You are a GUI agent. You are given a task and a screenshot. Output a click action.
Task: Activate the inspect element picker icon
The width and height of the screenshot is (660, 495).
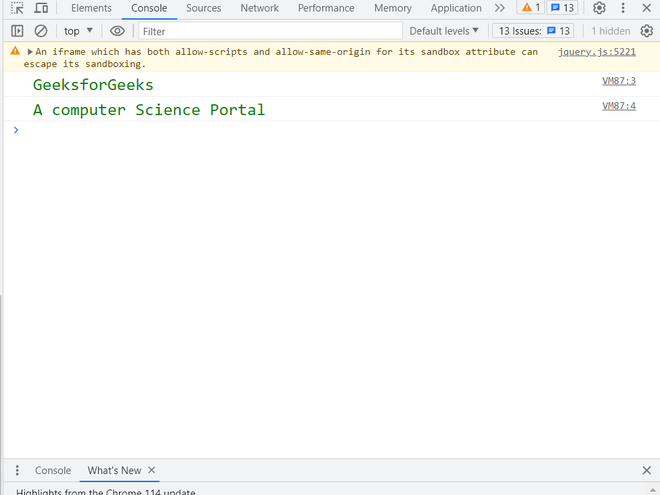click(17, 8)
